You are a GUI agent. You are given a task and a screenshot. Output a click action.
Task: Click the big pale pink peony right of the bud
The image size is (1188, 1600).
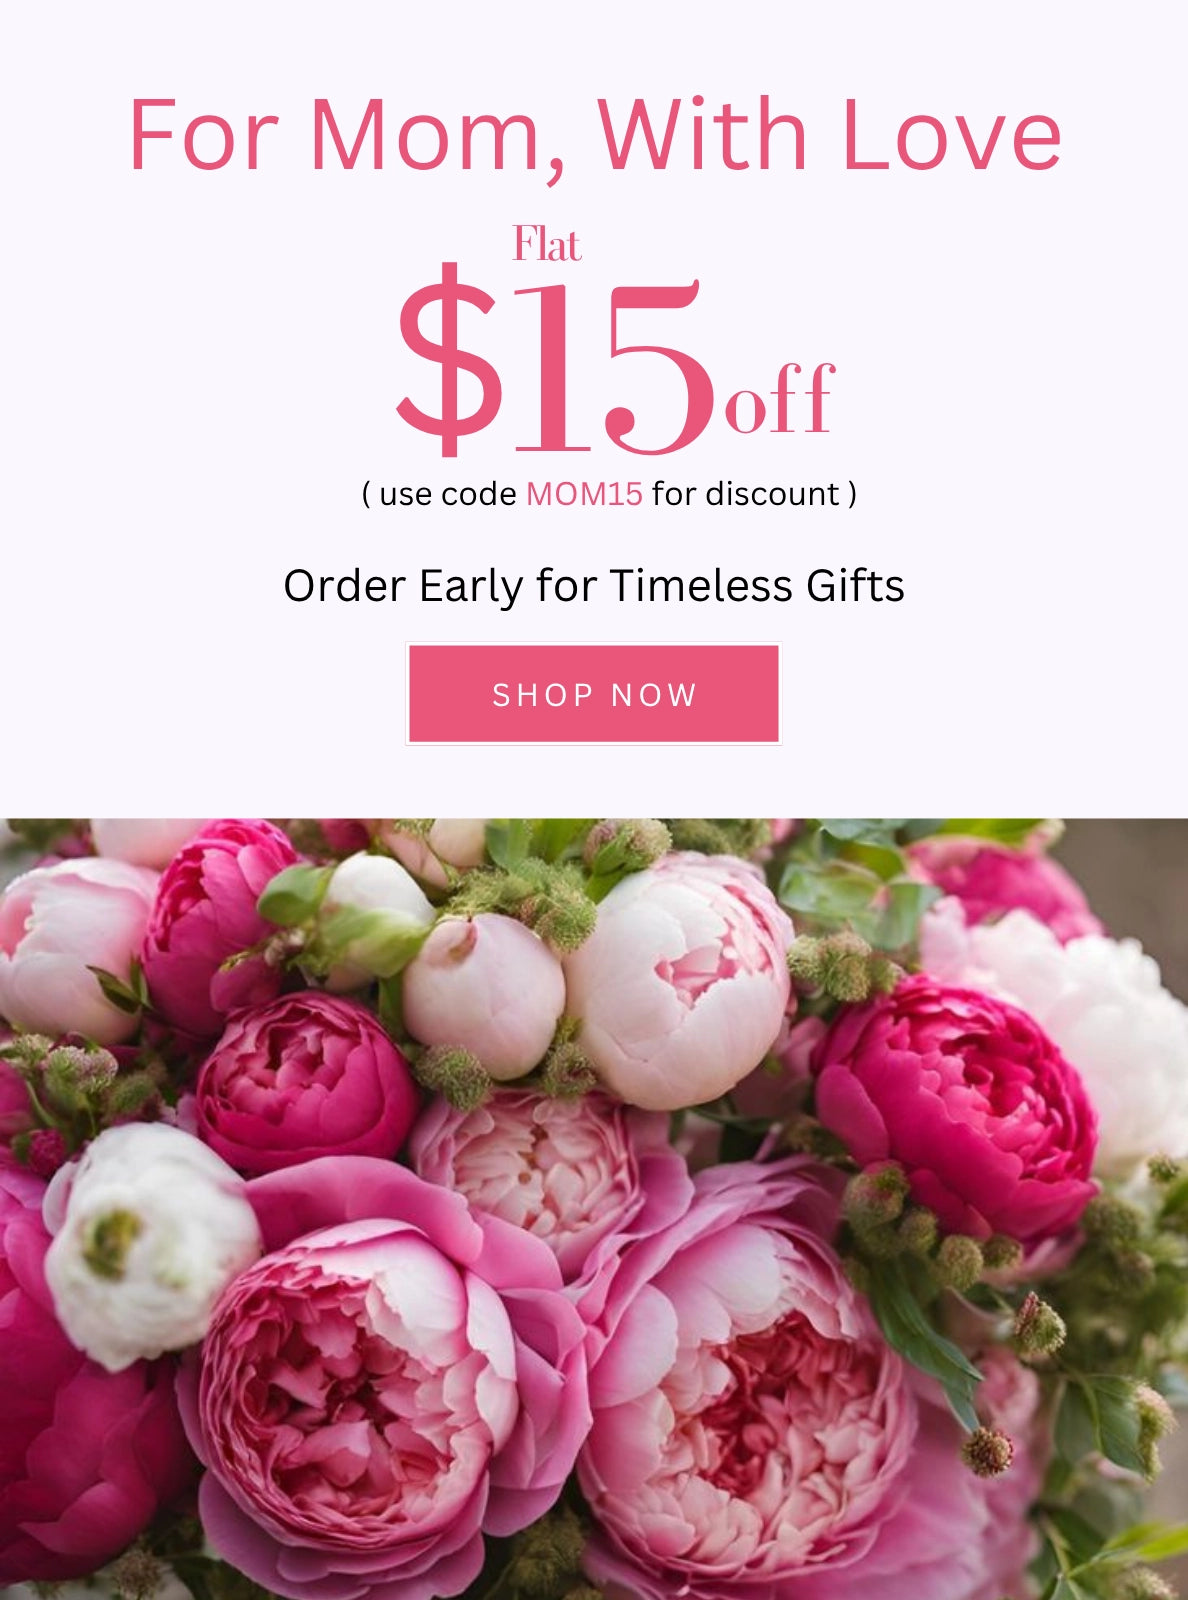[x=680, y=980]
